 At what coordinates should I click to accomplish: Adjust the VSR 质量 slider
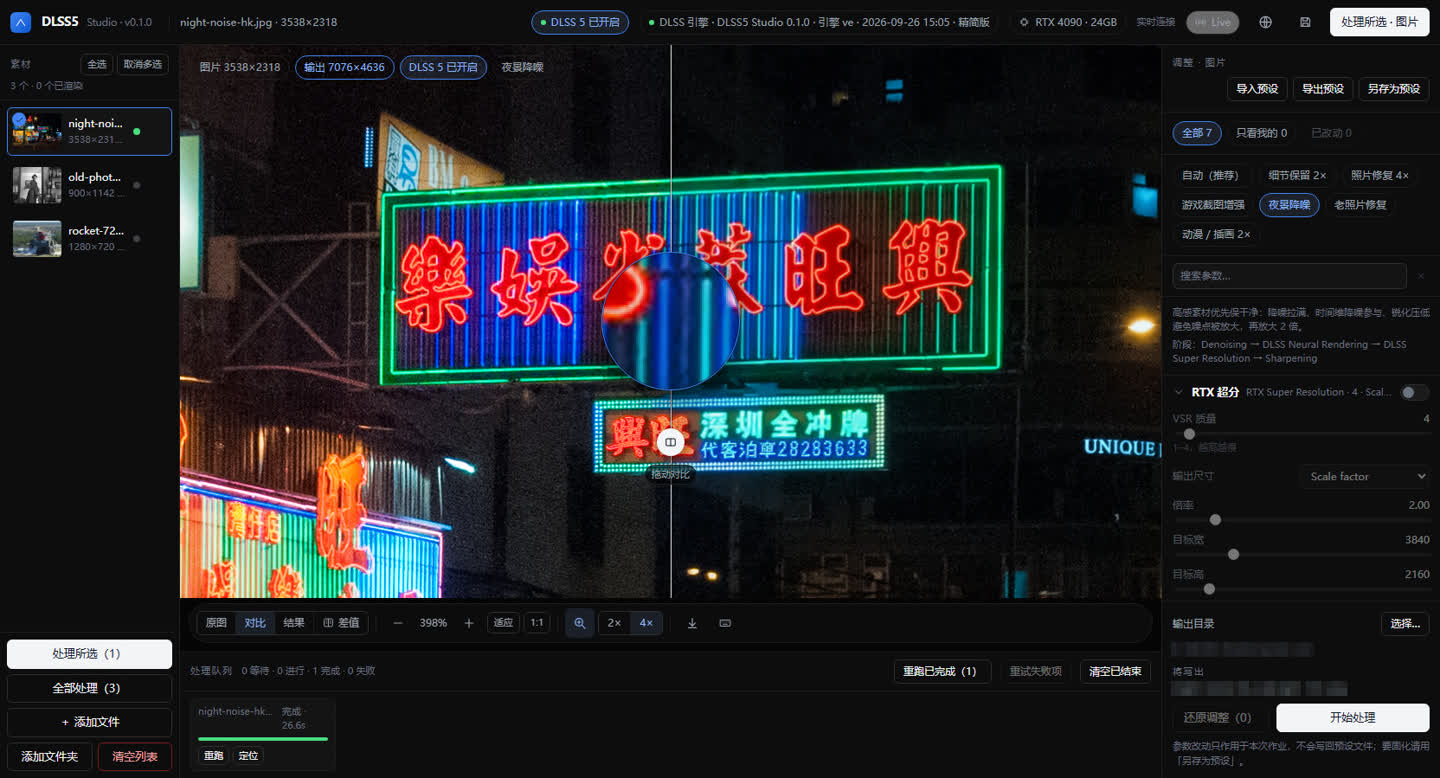1301,434
